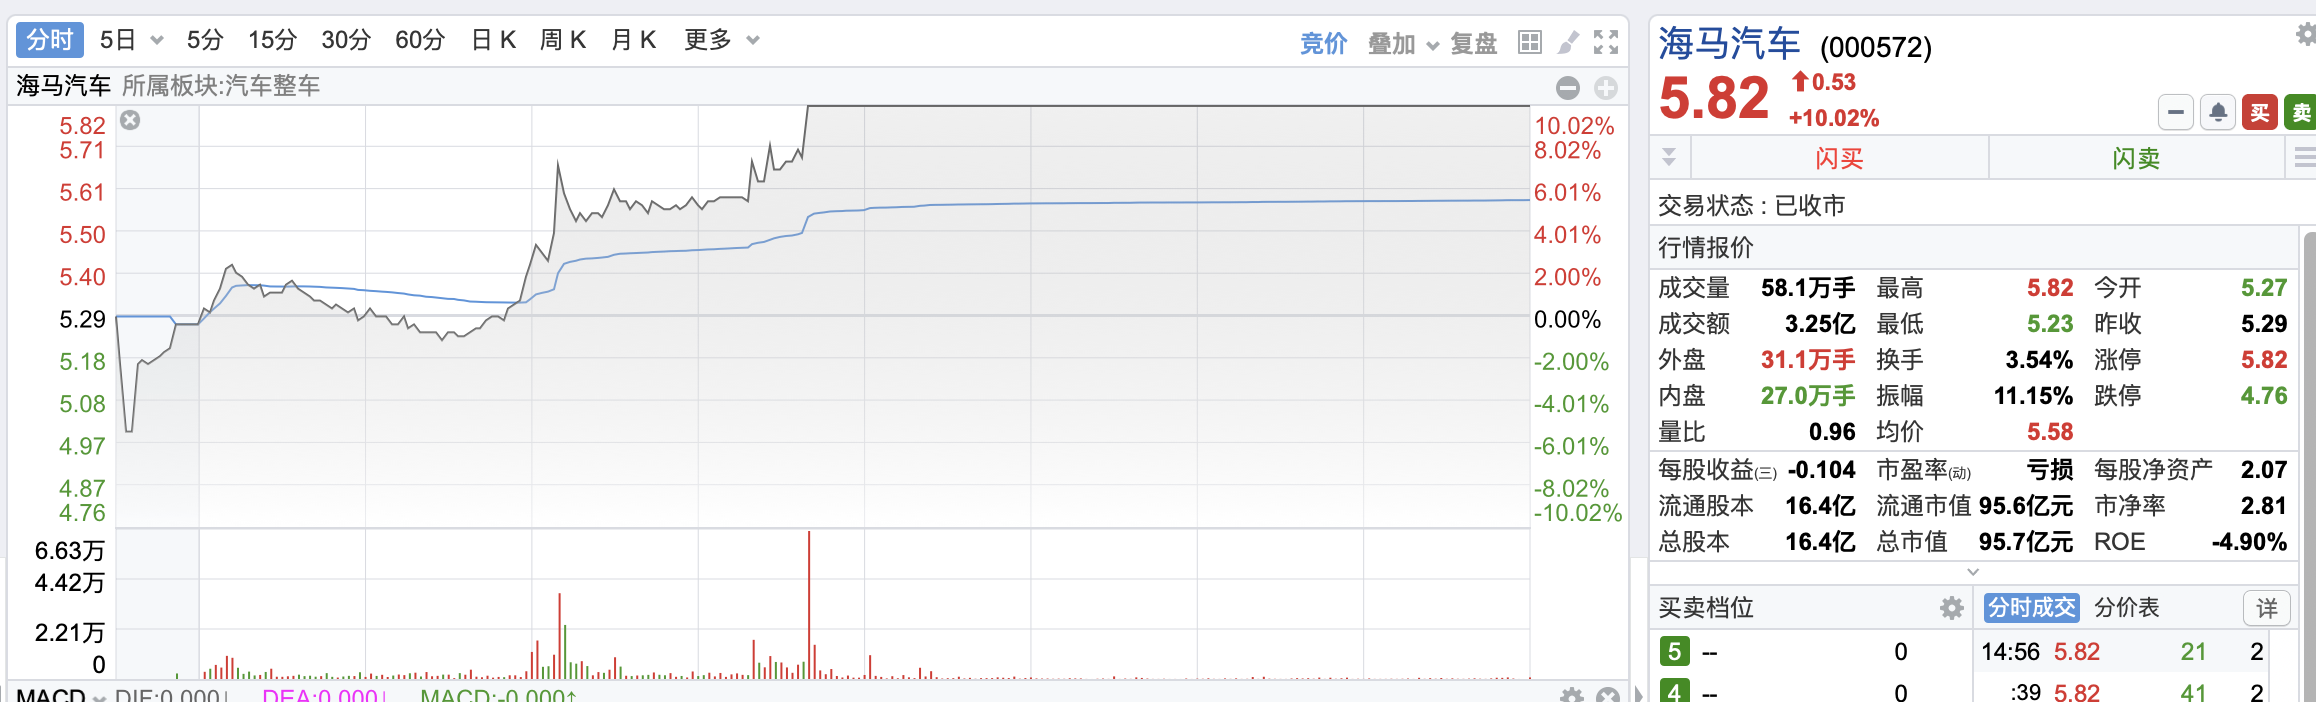Activate the drawing brush tool
This screenshot has width=2316, height=702.
tap(1568, 42)
